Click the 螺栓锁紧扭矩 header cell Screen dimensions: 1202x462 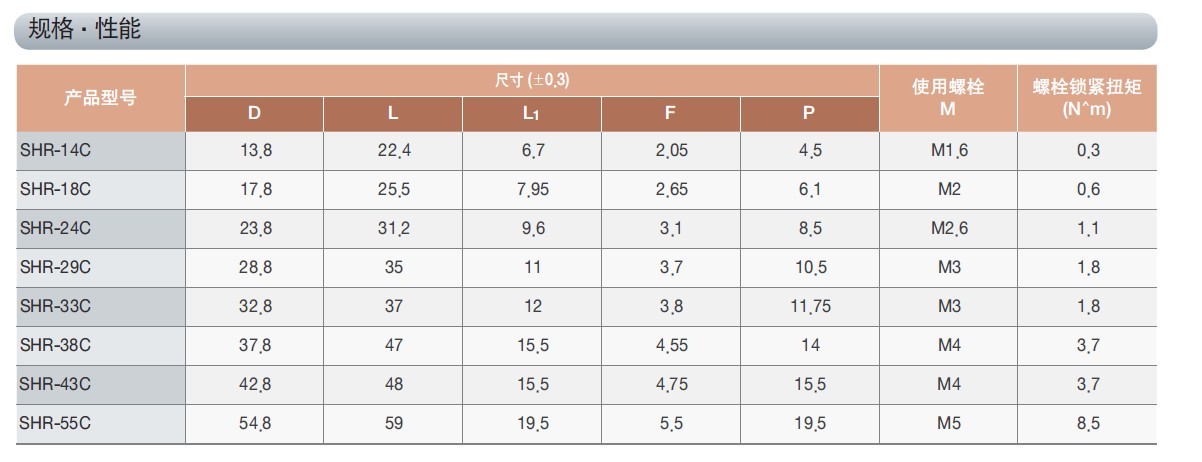1087,97
